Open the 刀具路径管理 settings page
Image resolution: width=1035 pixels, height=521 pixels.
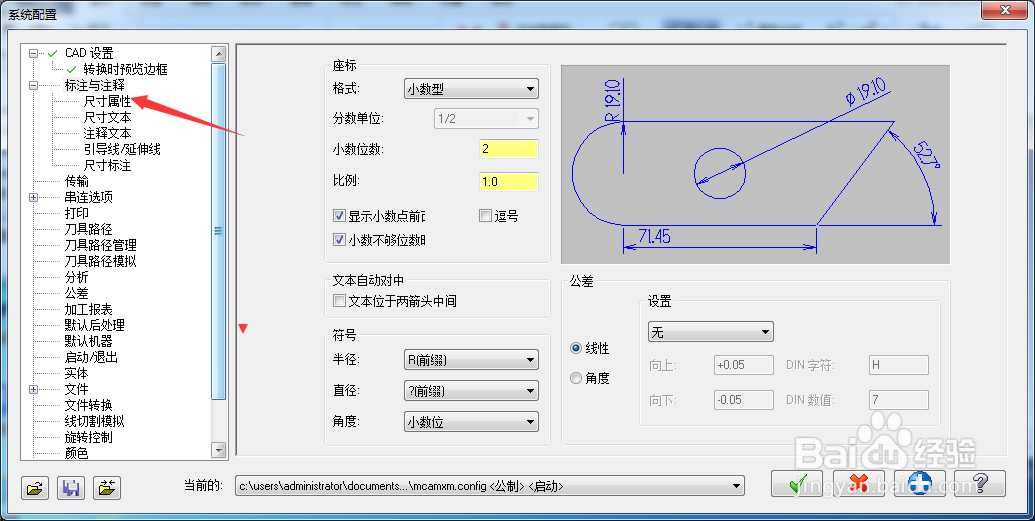pyautogui.click(x=100, y=246)
